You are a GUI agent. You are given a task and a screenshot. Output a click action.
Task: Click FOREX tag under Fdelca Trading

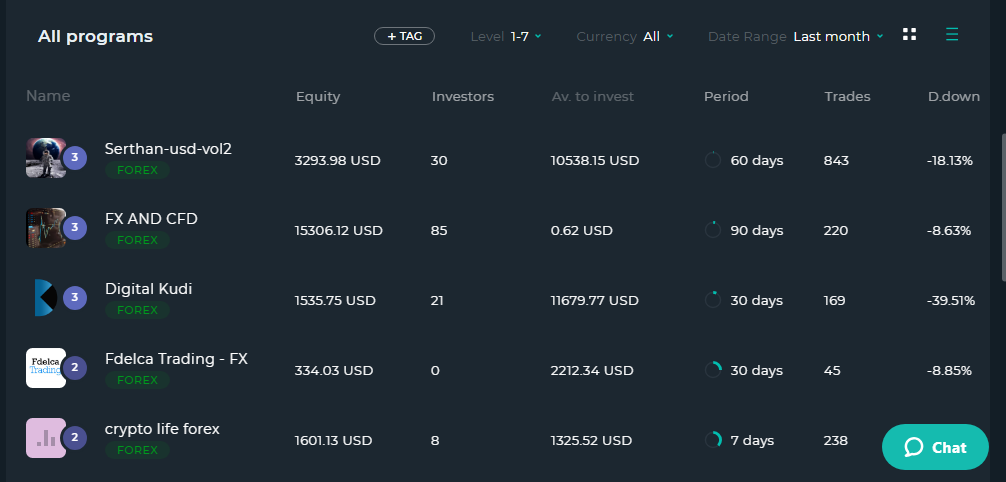pos(137,380)
